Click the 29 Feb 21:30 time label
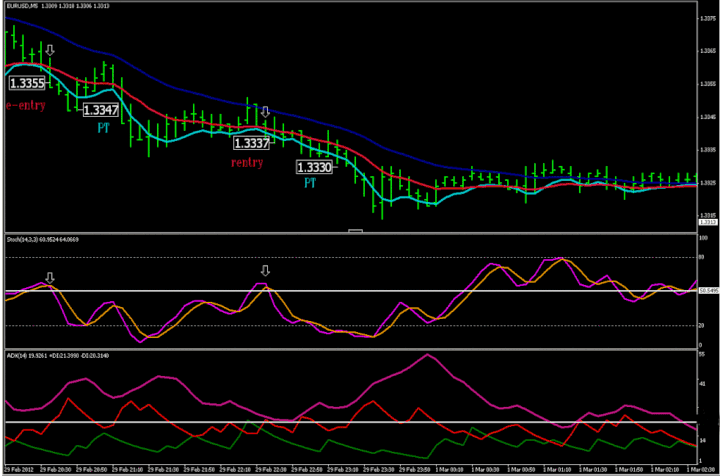Screen dimensions: 720x476 click(x=163, y=470)
